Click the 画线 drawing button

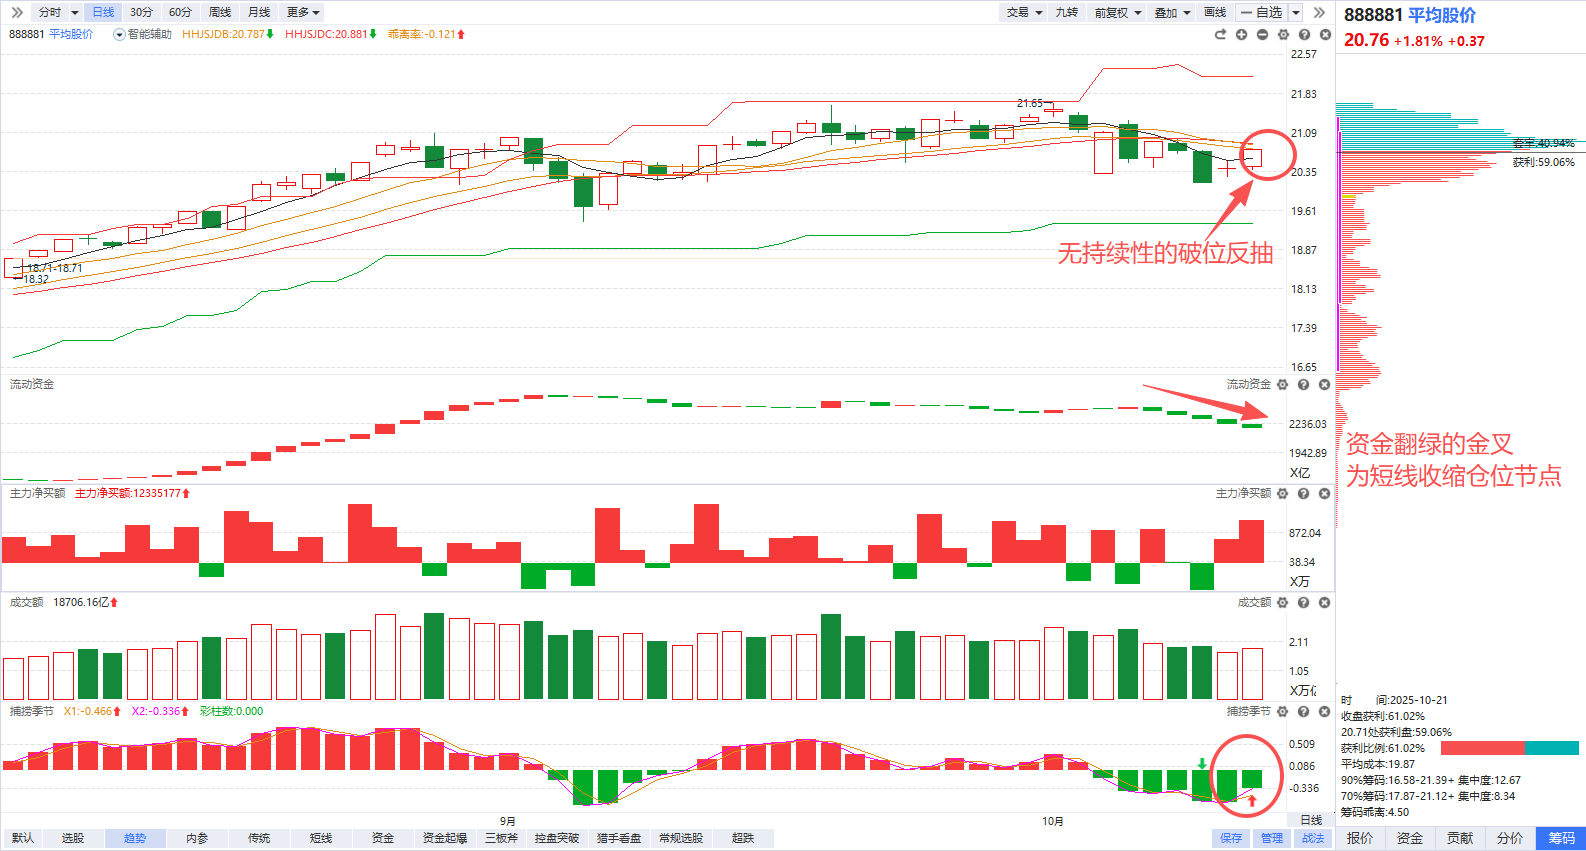click(x=1215, y=12)
